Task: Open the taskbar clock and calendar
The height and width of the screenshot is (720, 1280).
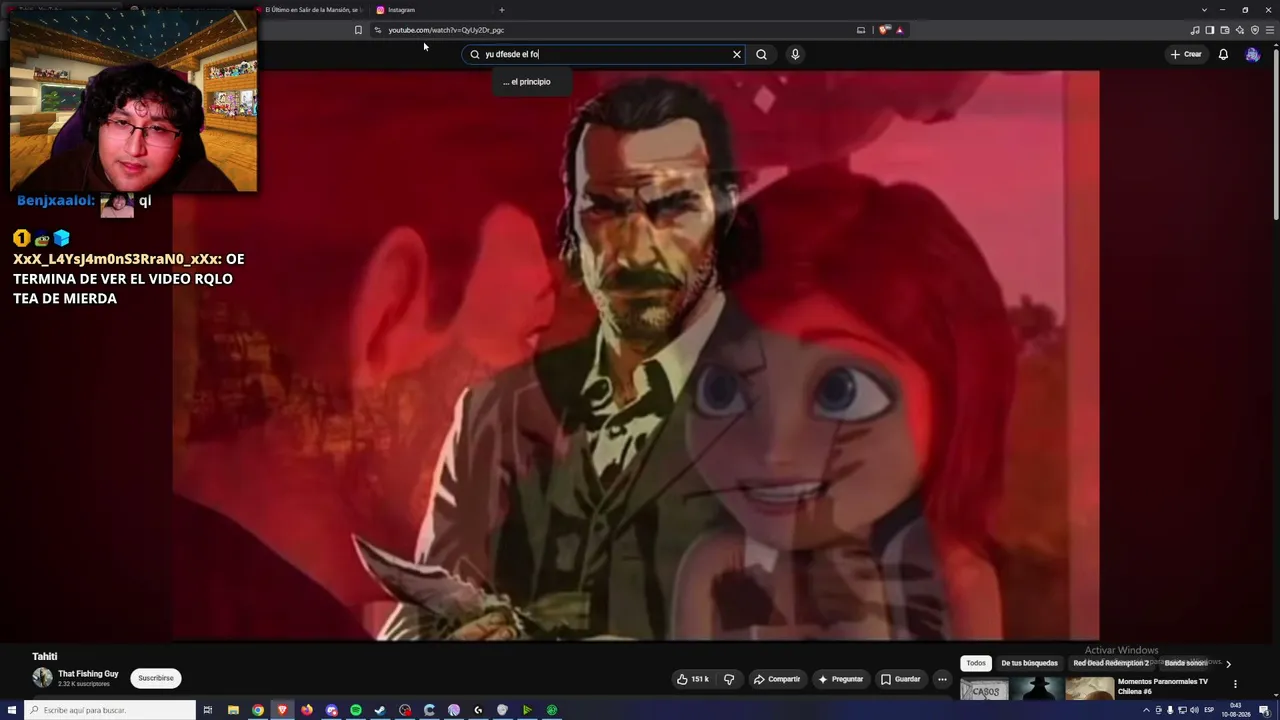Action: coord(1236,710)
